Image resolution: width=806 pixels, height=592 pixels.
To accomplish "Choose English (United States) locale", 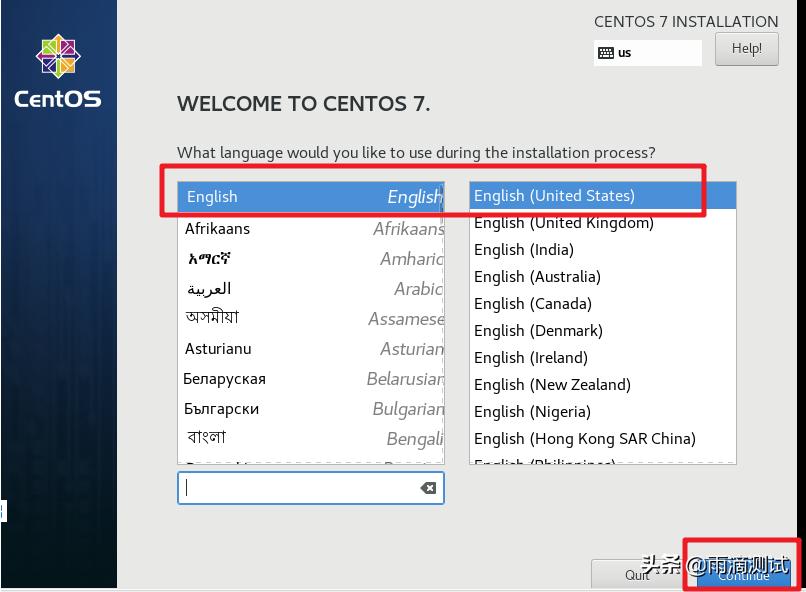I will [602, 196].
